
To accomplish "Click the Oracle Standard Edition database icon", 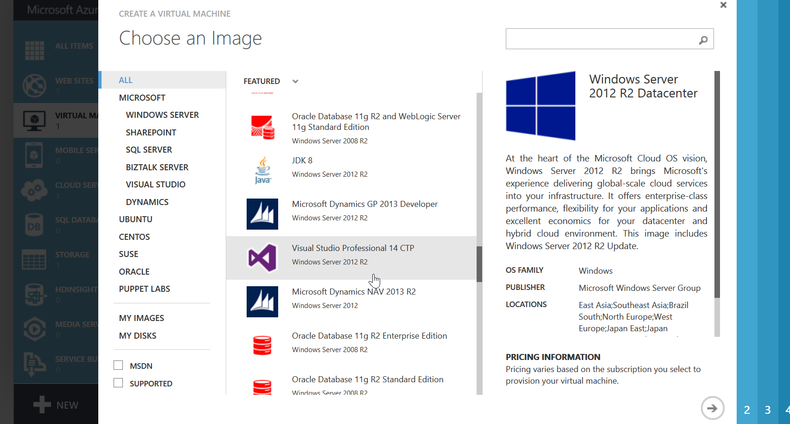I will point(262,387).
